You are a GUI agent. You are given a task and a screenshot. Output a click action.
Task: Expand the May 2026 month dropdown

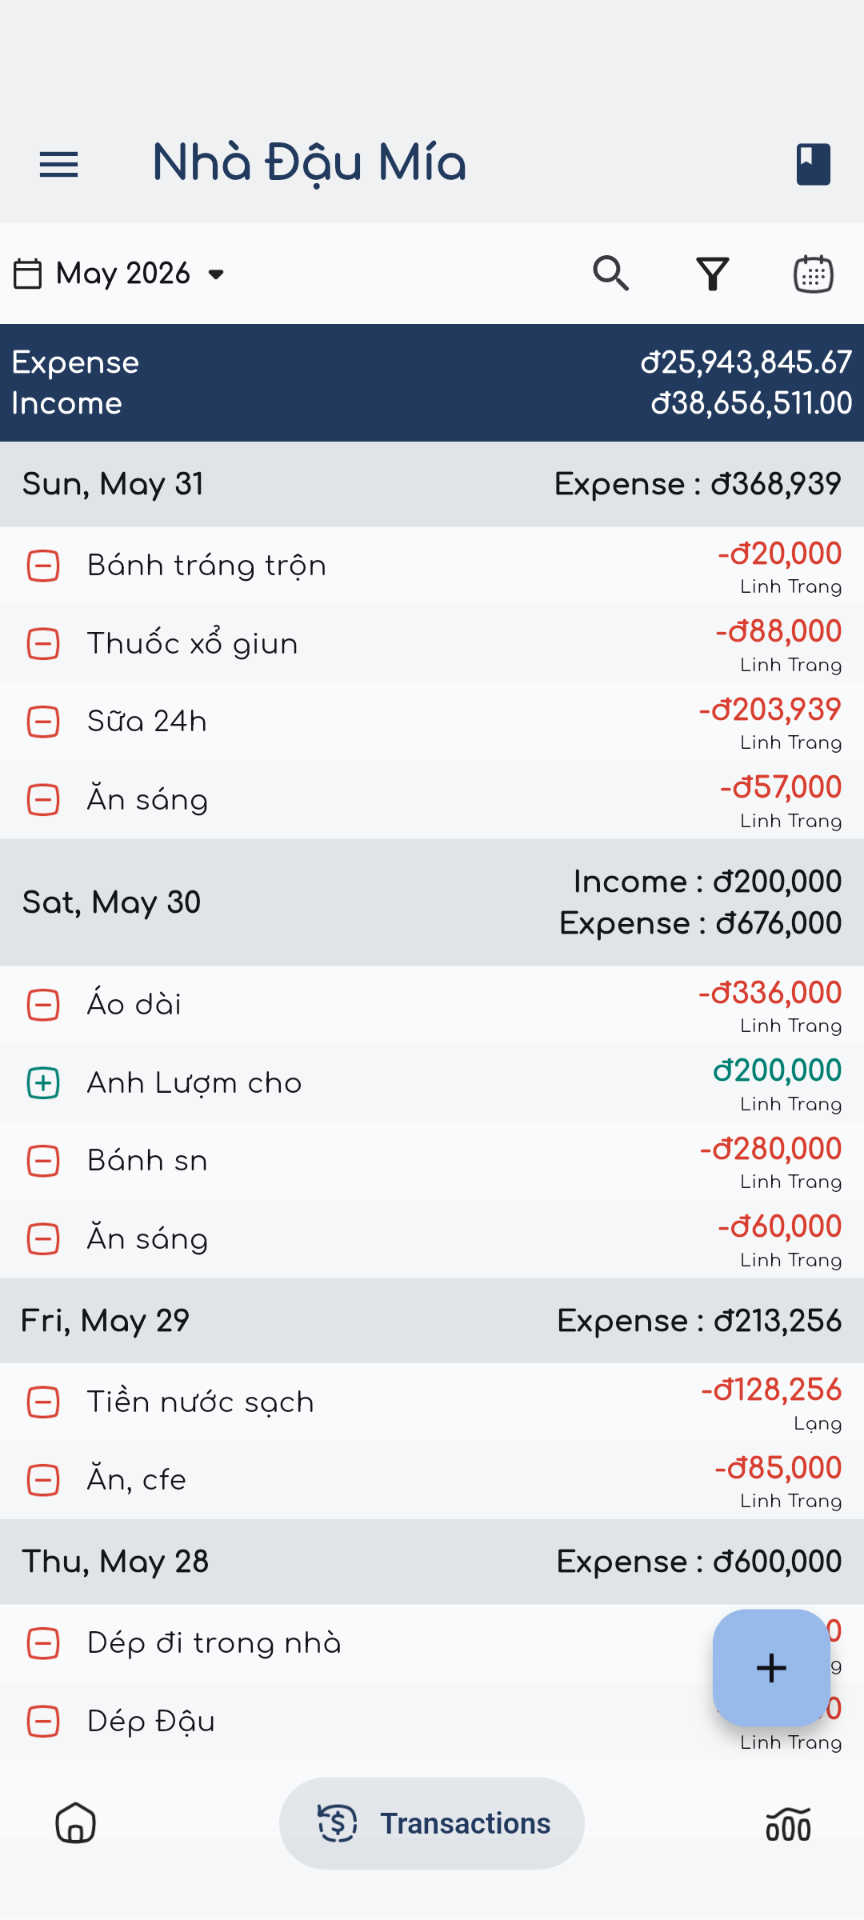pos(119,273)
